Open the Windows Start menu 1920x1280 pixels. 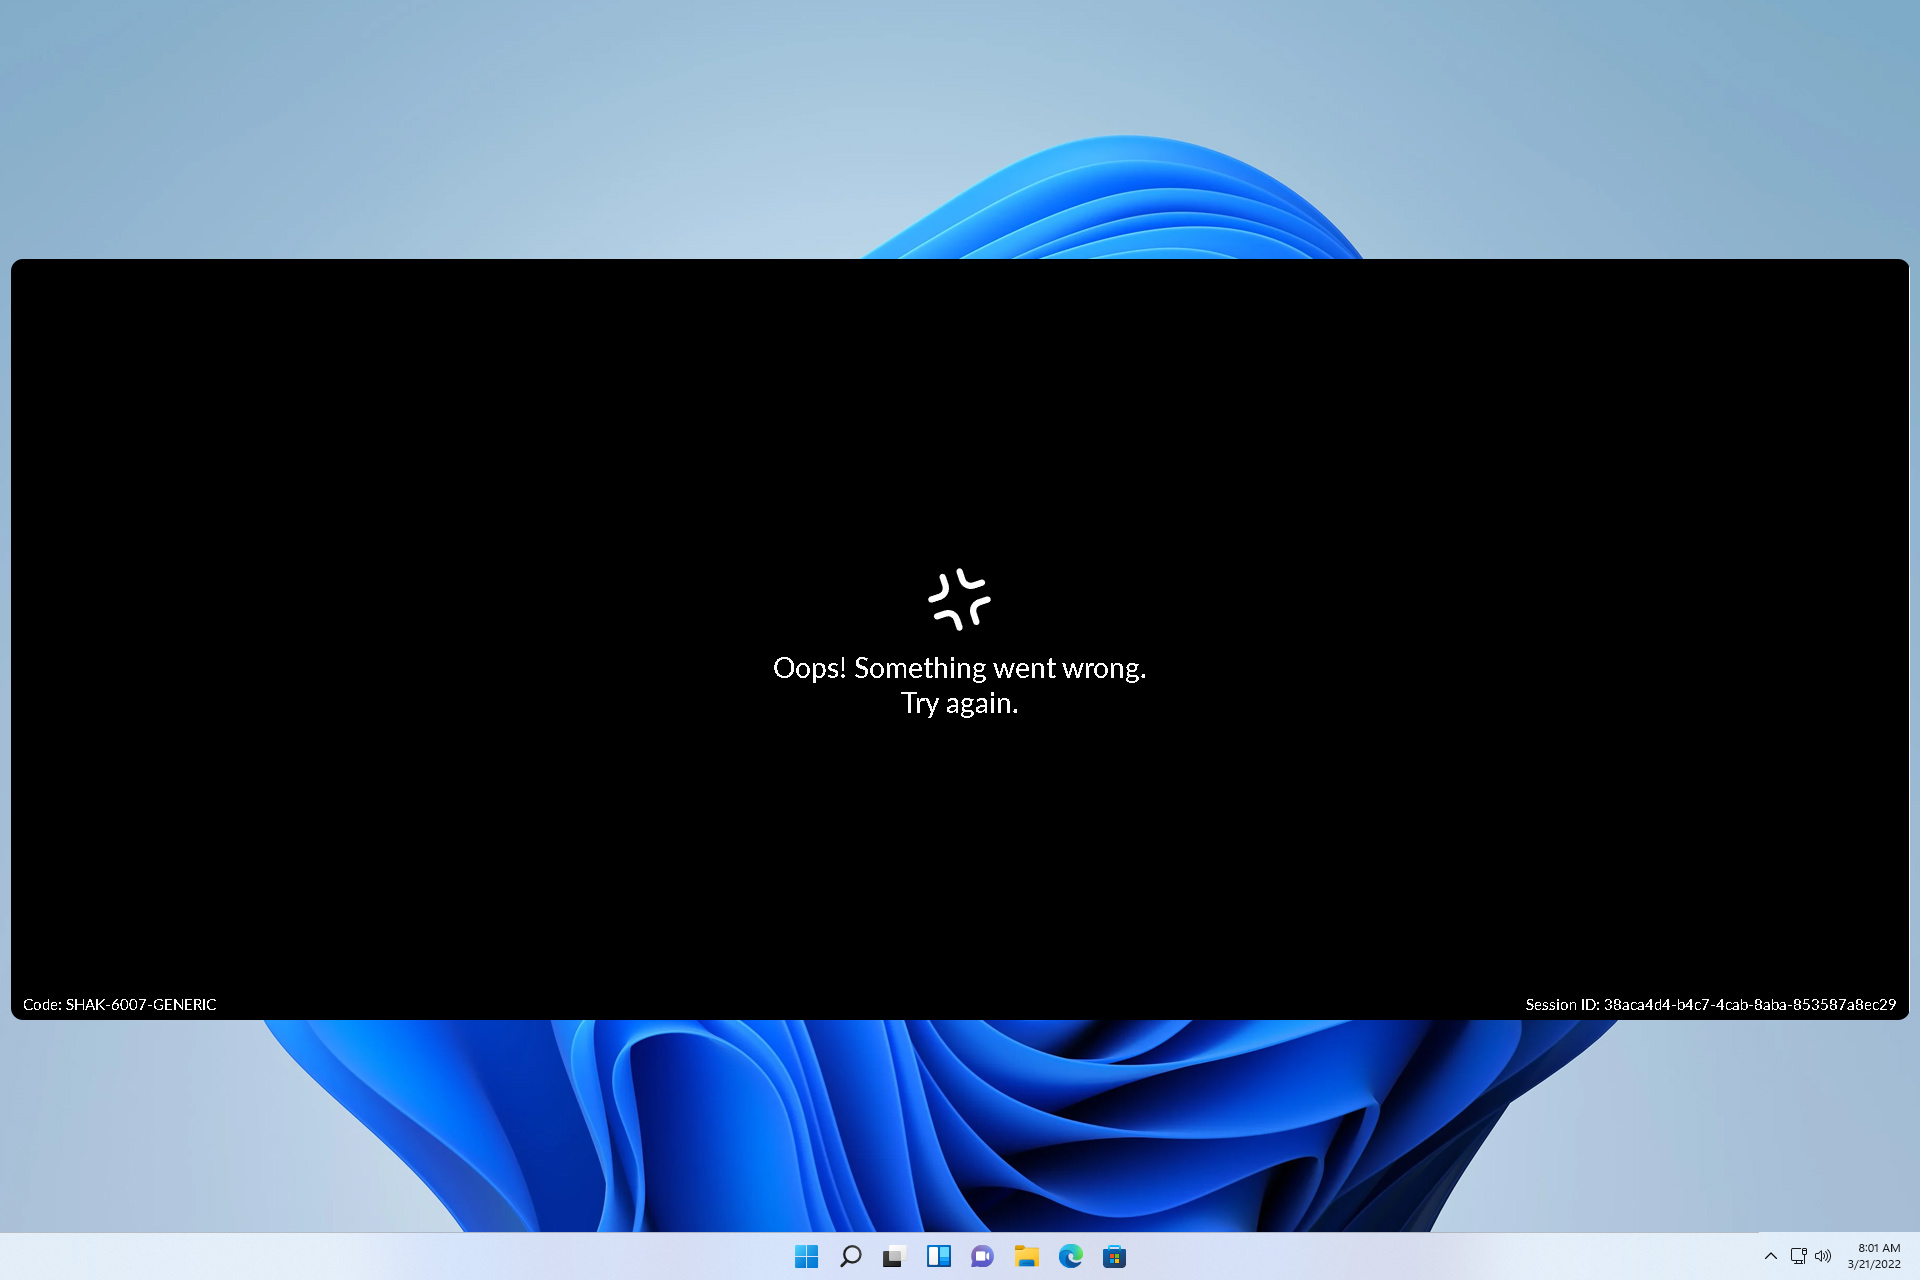pyautogui.click(x=806, y=1256)
